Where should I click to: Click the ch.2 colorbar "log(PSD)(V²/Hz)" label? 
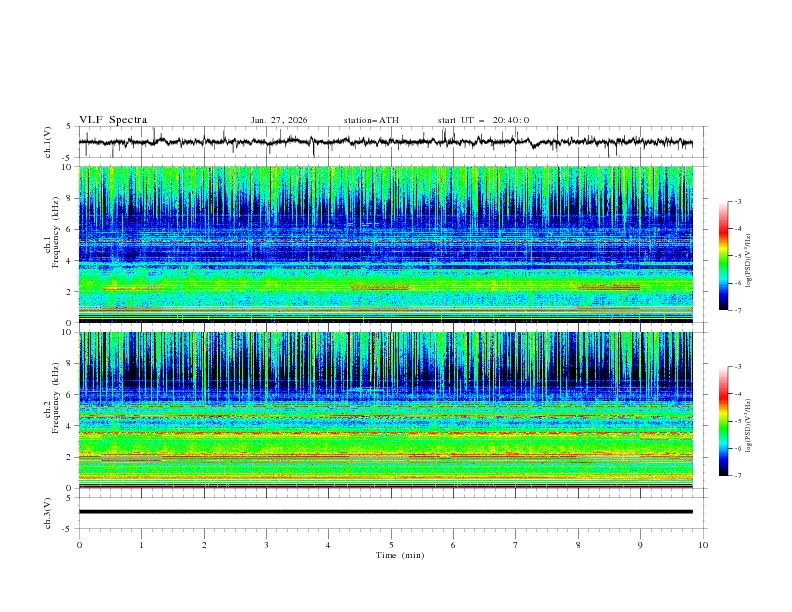pos(748,426)
